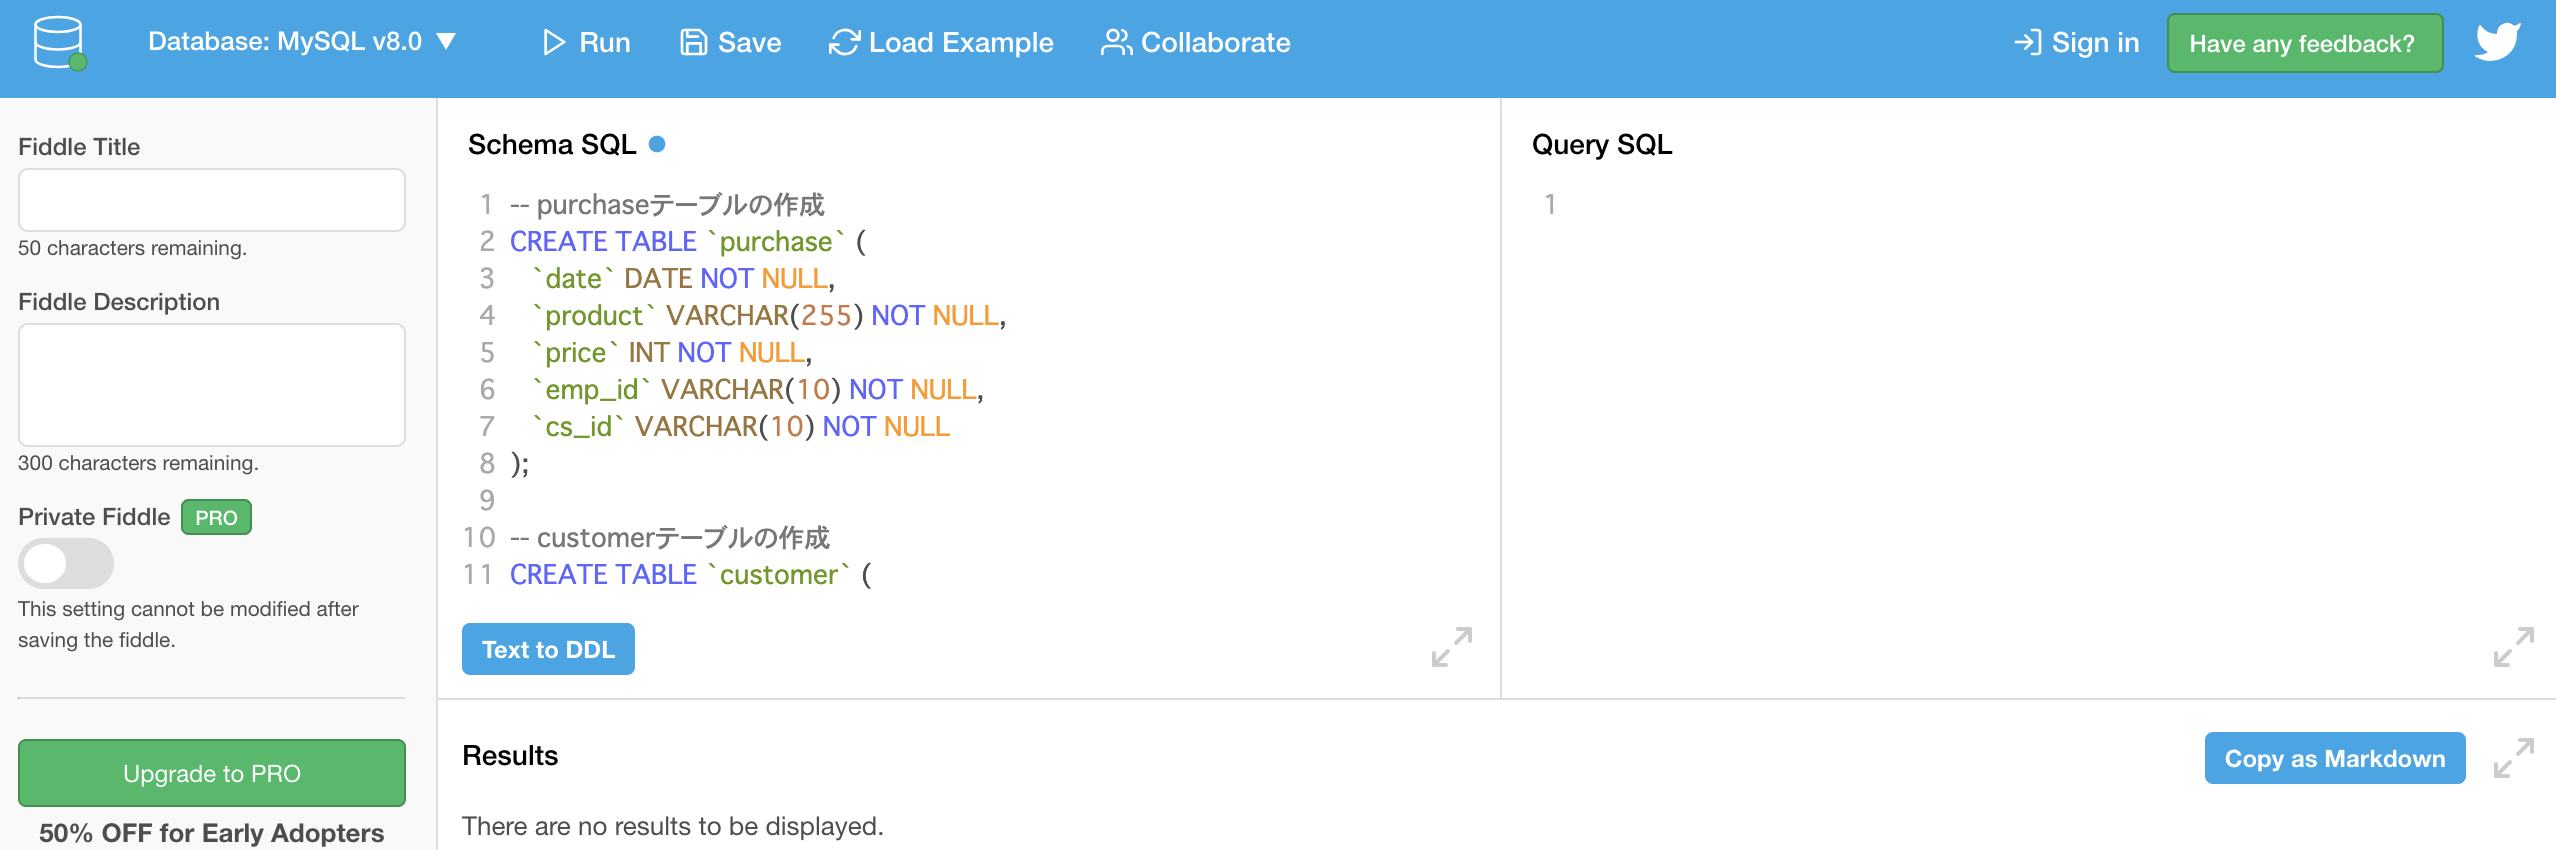Open the Database: MySQL v8.0 dropdown
This screenshot has height=850, width=2556.
click(x=302, y=42)
